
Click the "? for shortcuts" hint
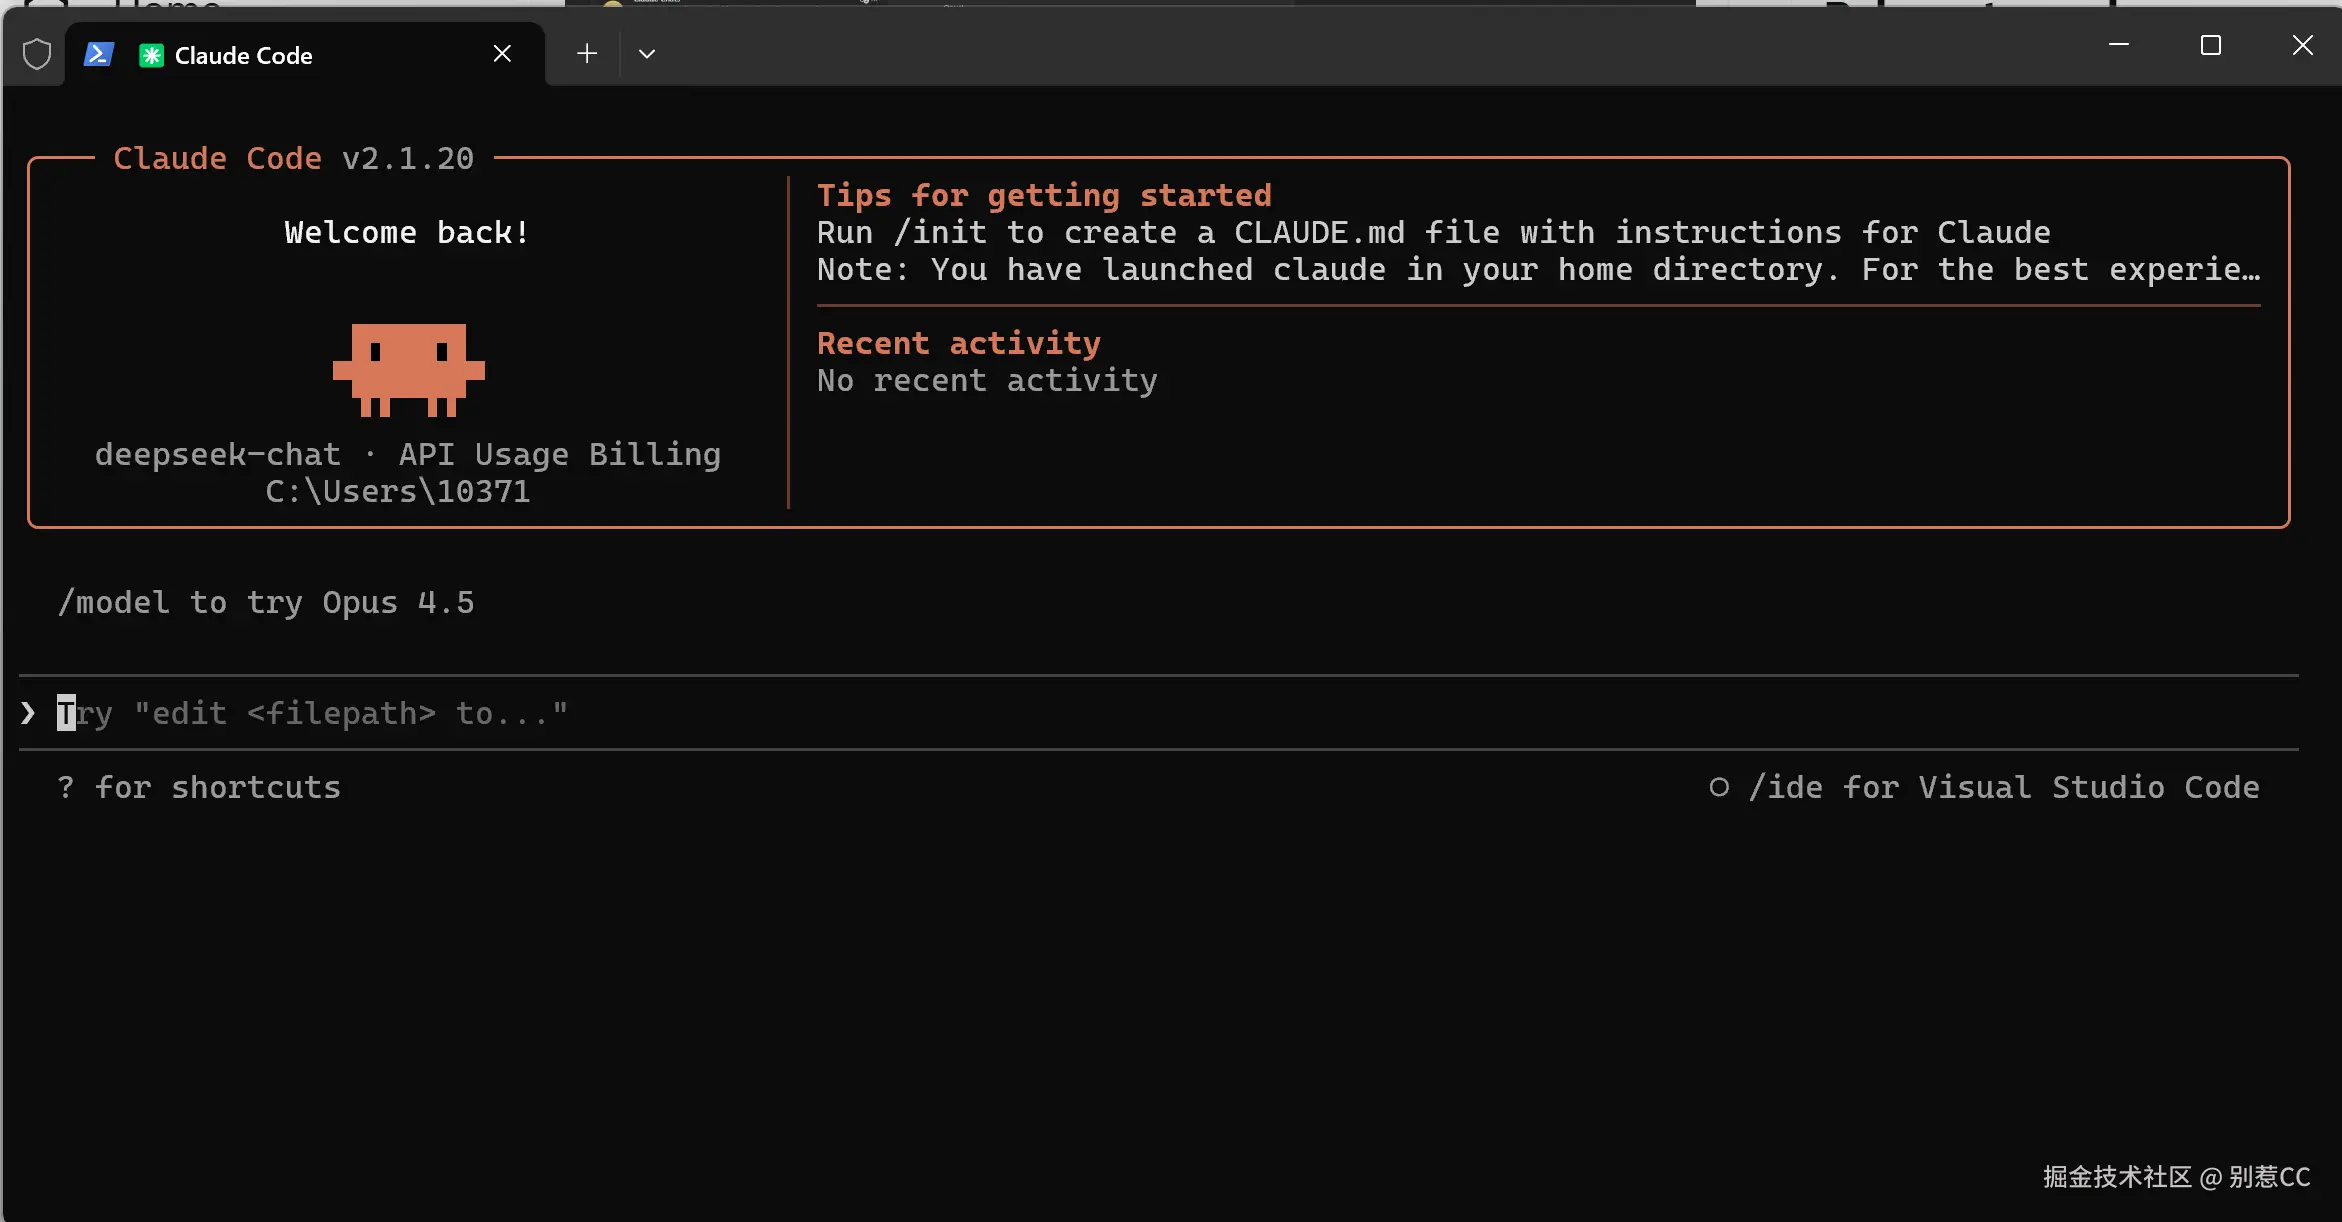(199, 787)
